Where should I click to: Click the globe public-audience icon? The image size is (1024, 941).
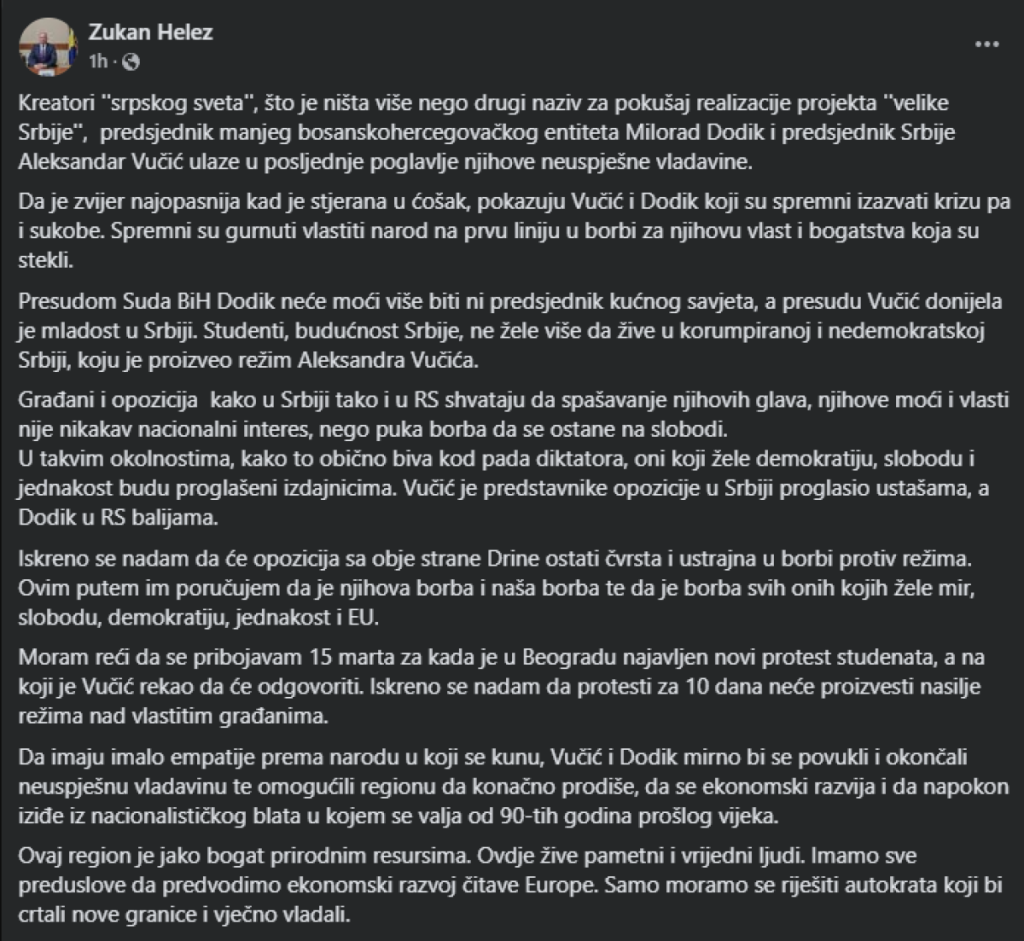132,61
